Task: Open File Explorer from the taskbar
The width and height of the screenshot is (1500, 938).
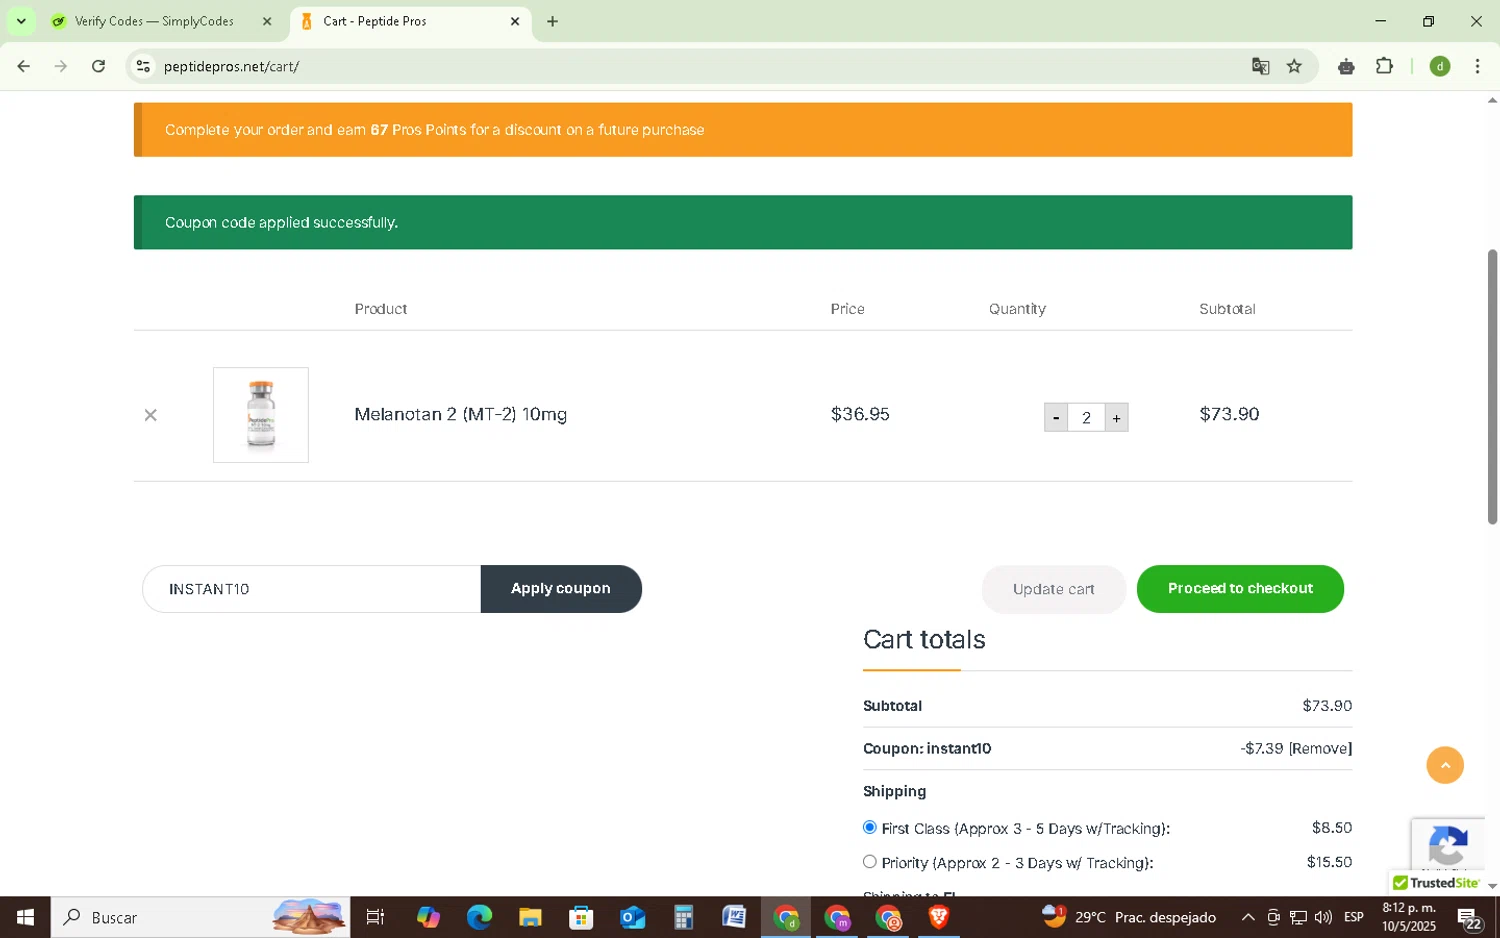Action: pyautogui.click(x=530, y=917)
